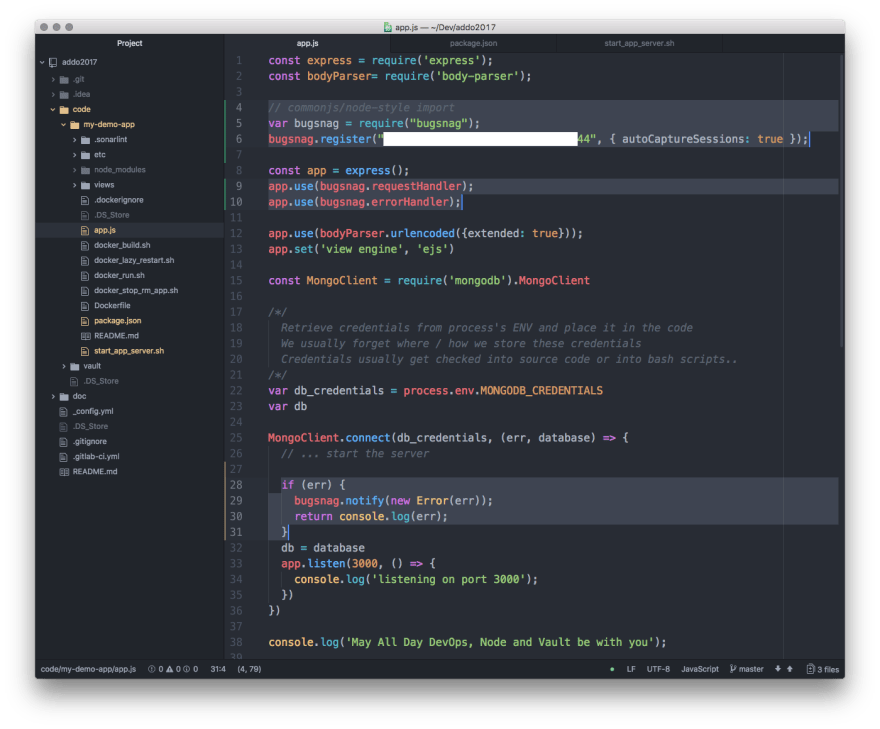Open the 3 files changed indicator
Screen dimensions: 880x729
click(823, 669)
